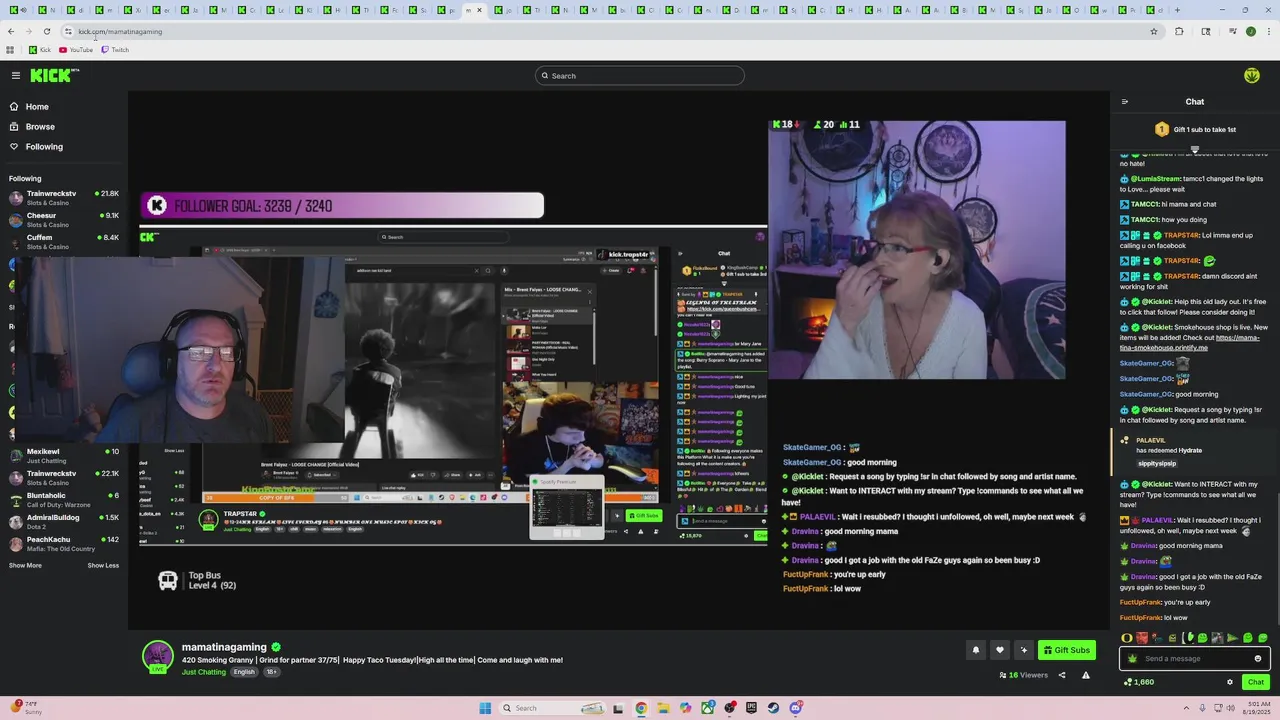
Task: Click the browser back arrow
Action: pos(11,31)
